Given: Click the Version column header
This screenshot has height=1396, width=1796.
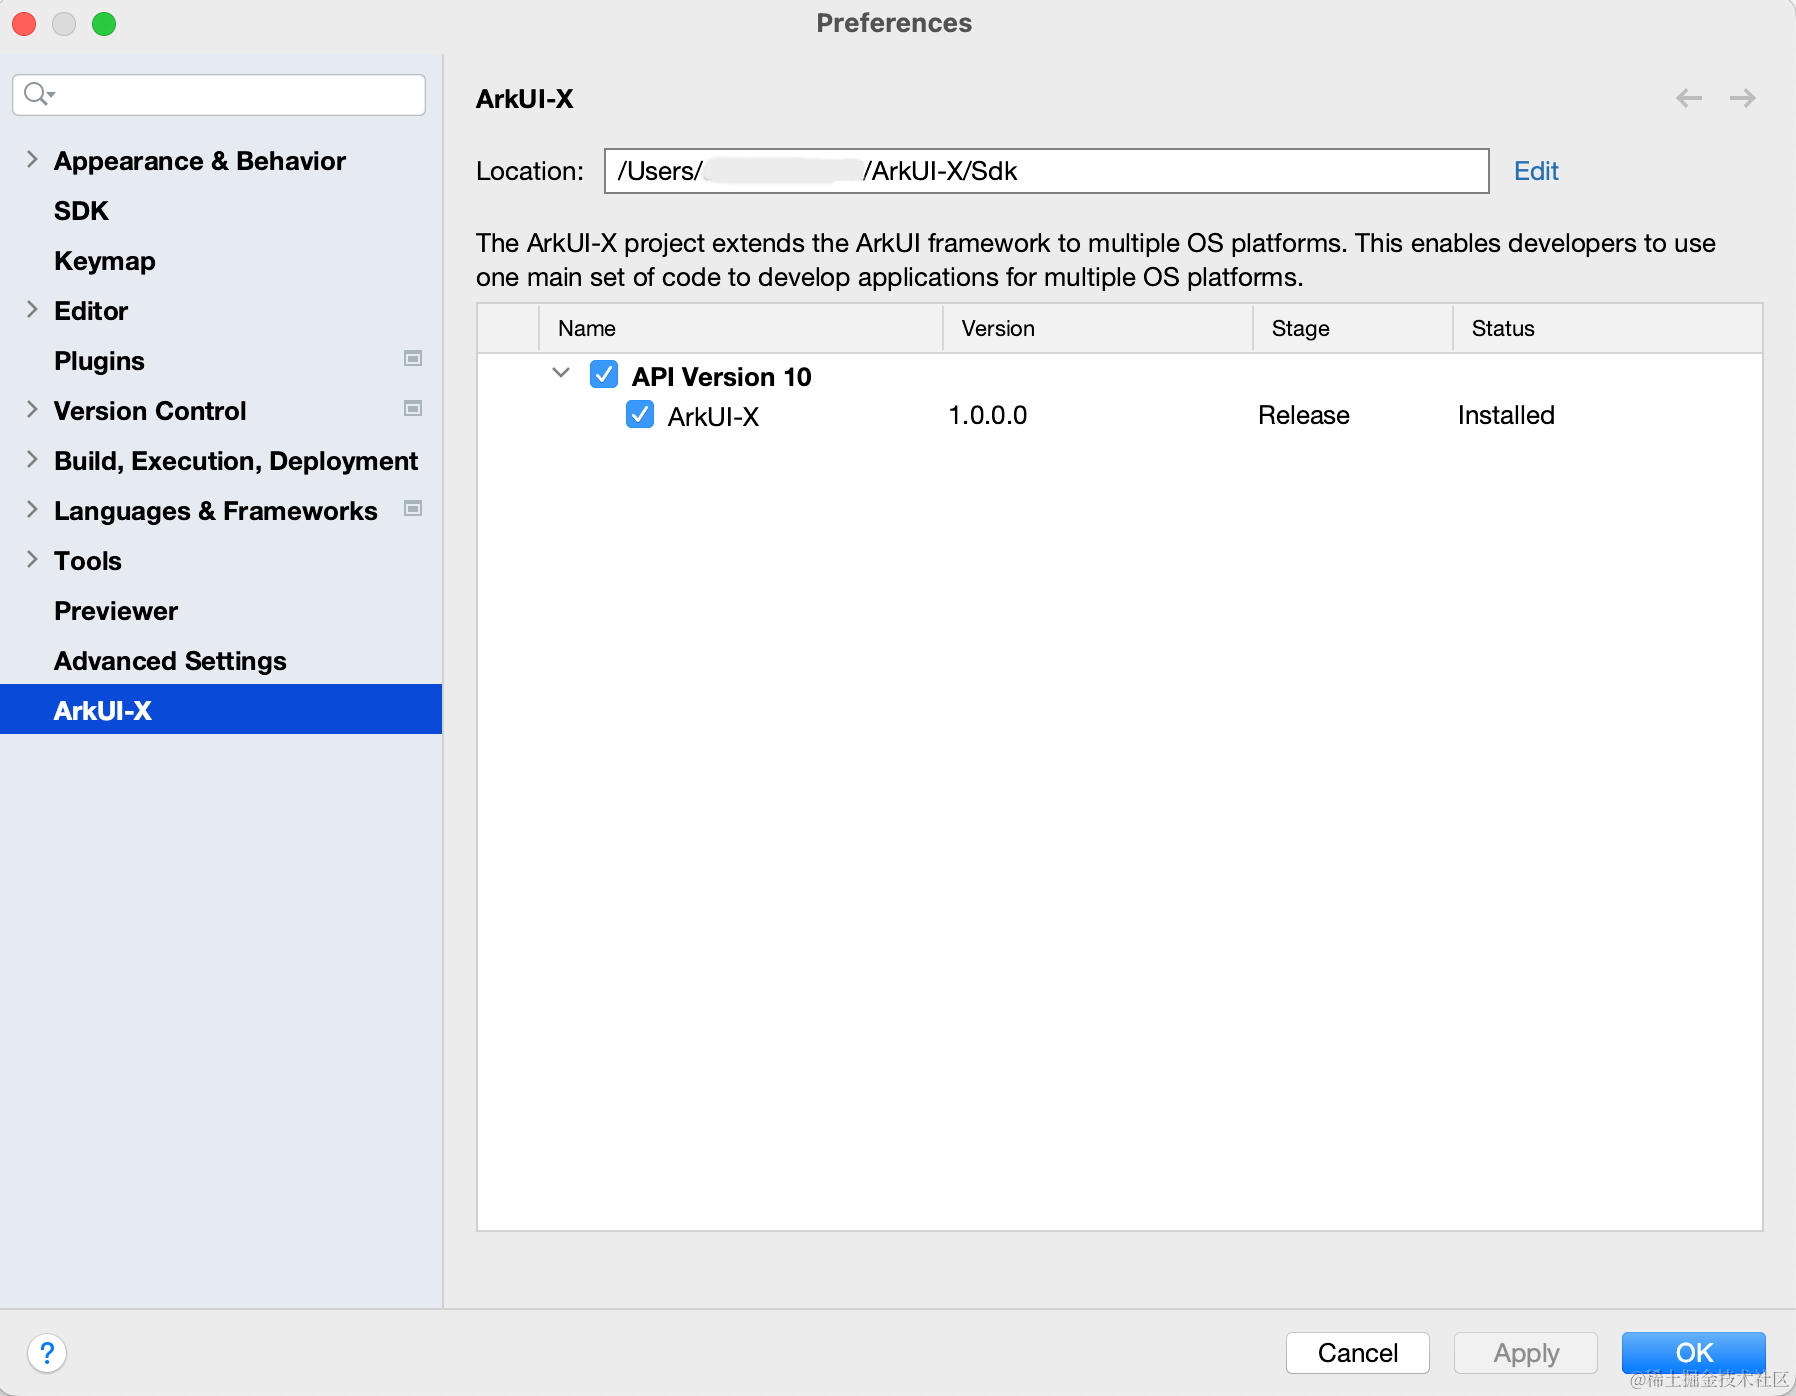Looking at the screenshot, I should (1098, 328).
